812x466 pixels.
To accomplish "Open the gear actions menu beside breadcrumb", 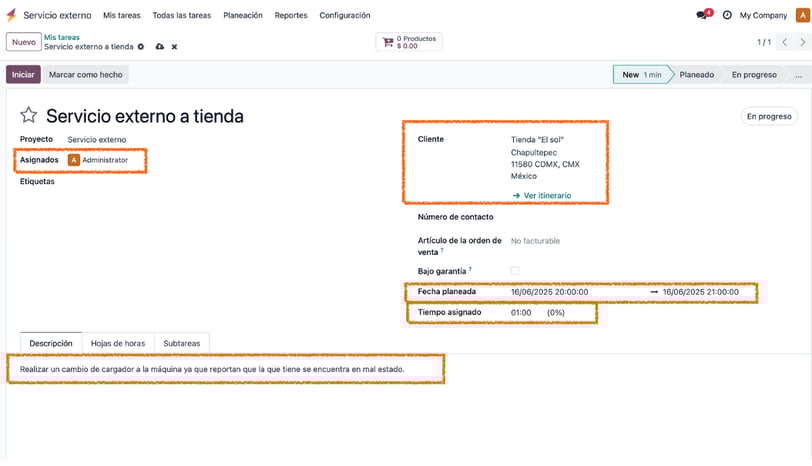I will [141, 47].
